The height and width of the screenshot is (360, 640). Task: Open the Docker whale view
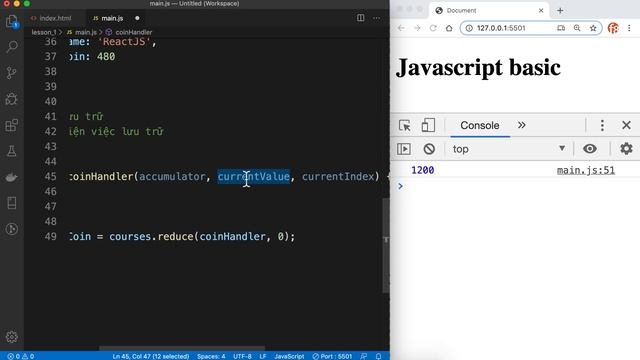(12, 177)
